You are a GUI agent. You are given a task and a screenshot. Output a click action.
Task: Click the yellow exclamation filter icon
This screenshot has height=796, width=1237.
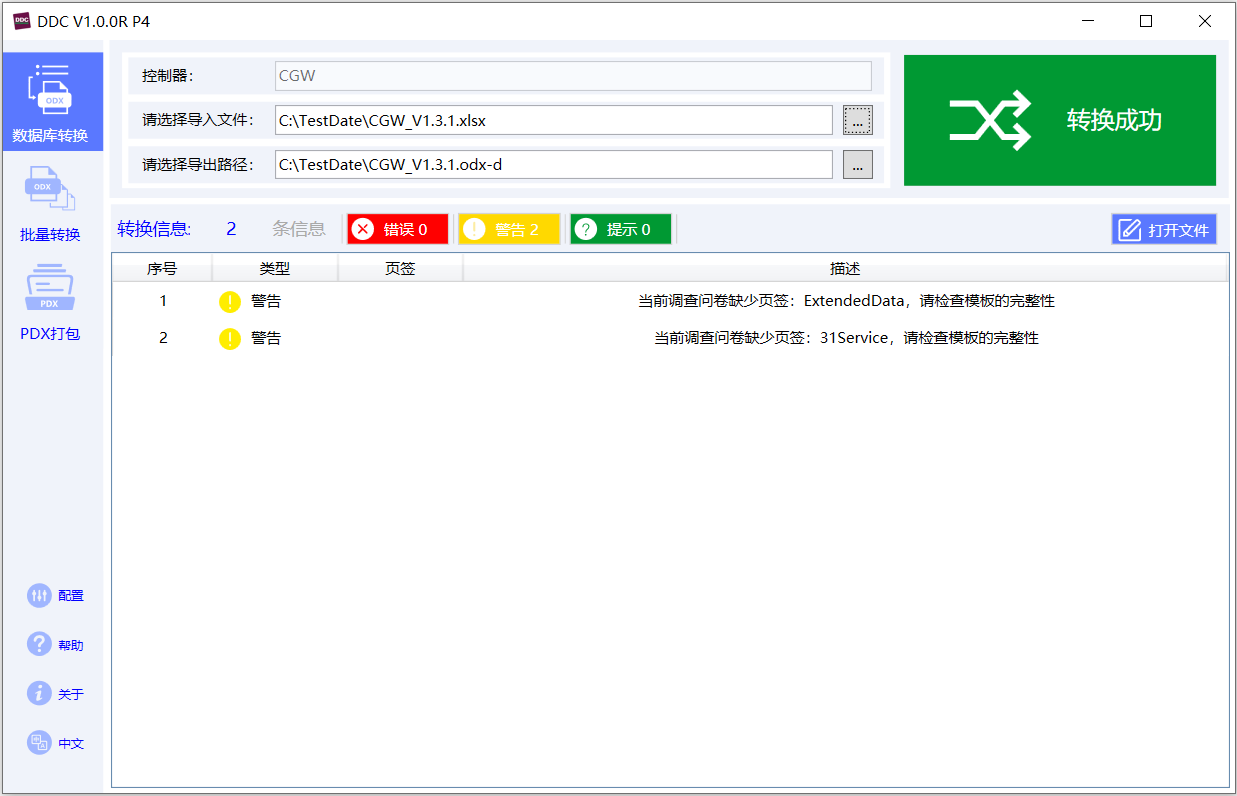(x=475, y=229)
